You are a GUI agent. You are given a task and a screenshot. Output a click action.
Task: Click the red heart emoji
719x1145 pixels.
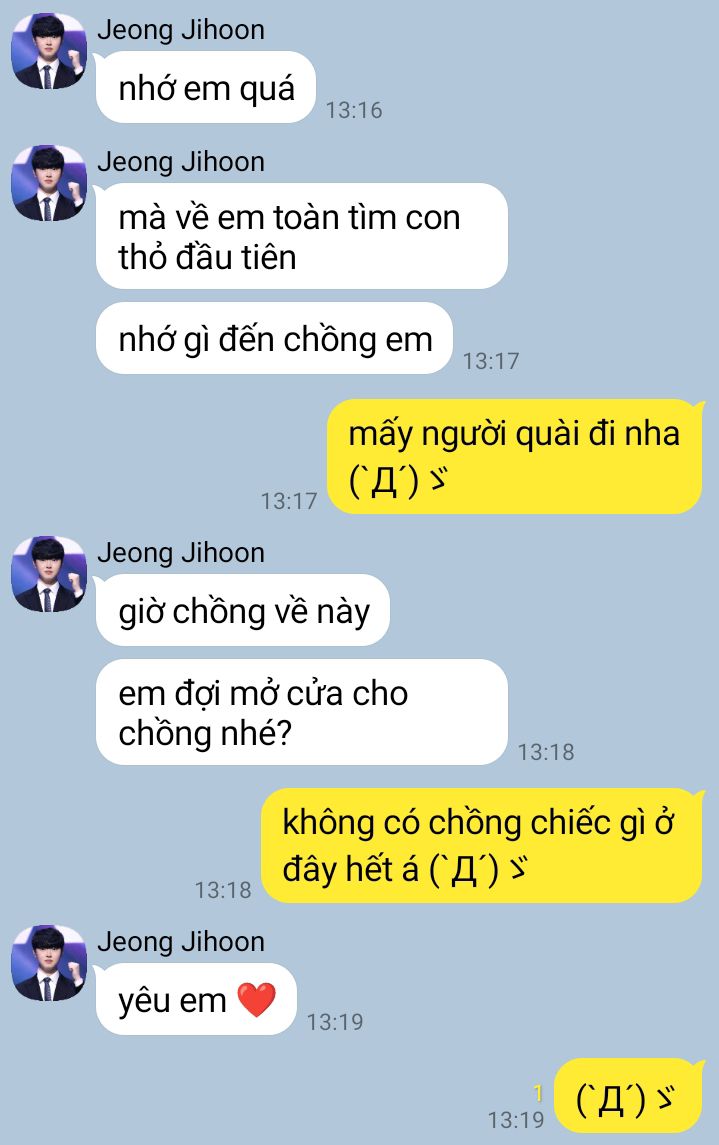pyautogui.click(x=257, y=1000)
